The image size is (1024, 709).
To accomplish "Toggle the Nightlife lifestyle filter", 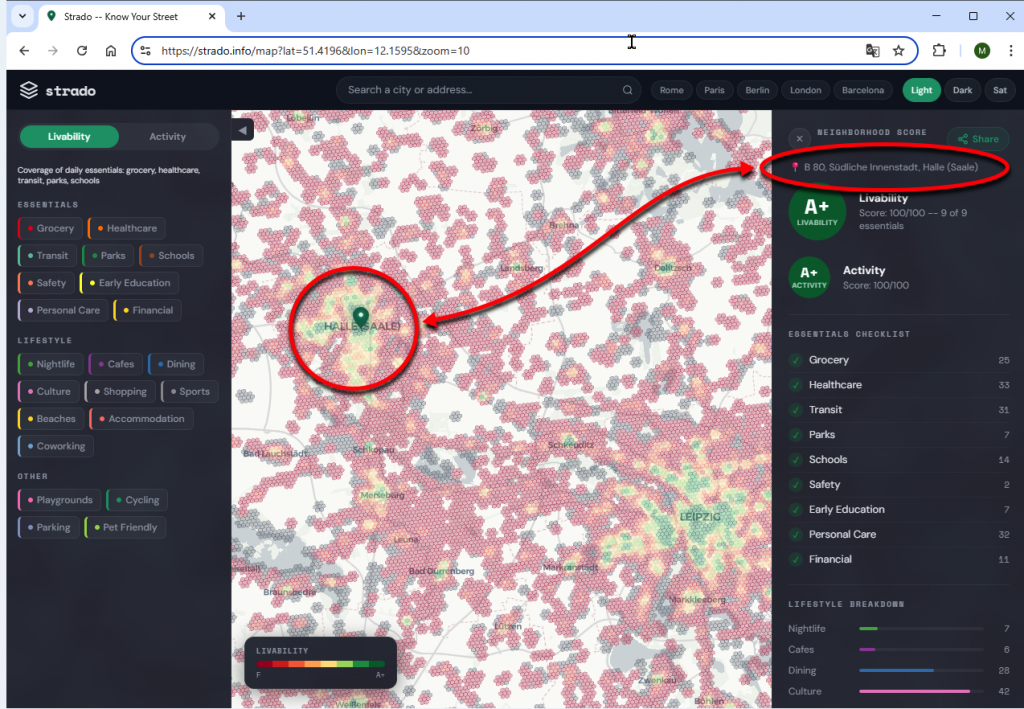I will [50, 364].
